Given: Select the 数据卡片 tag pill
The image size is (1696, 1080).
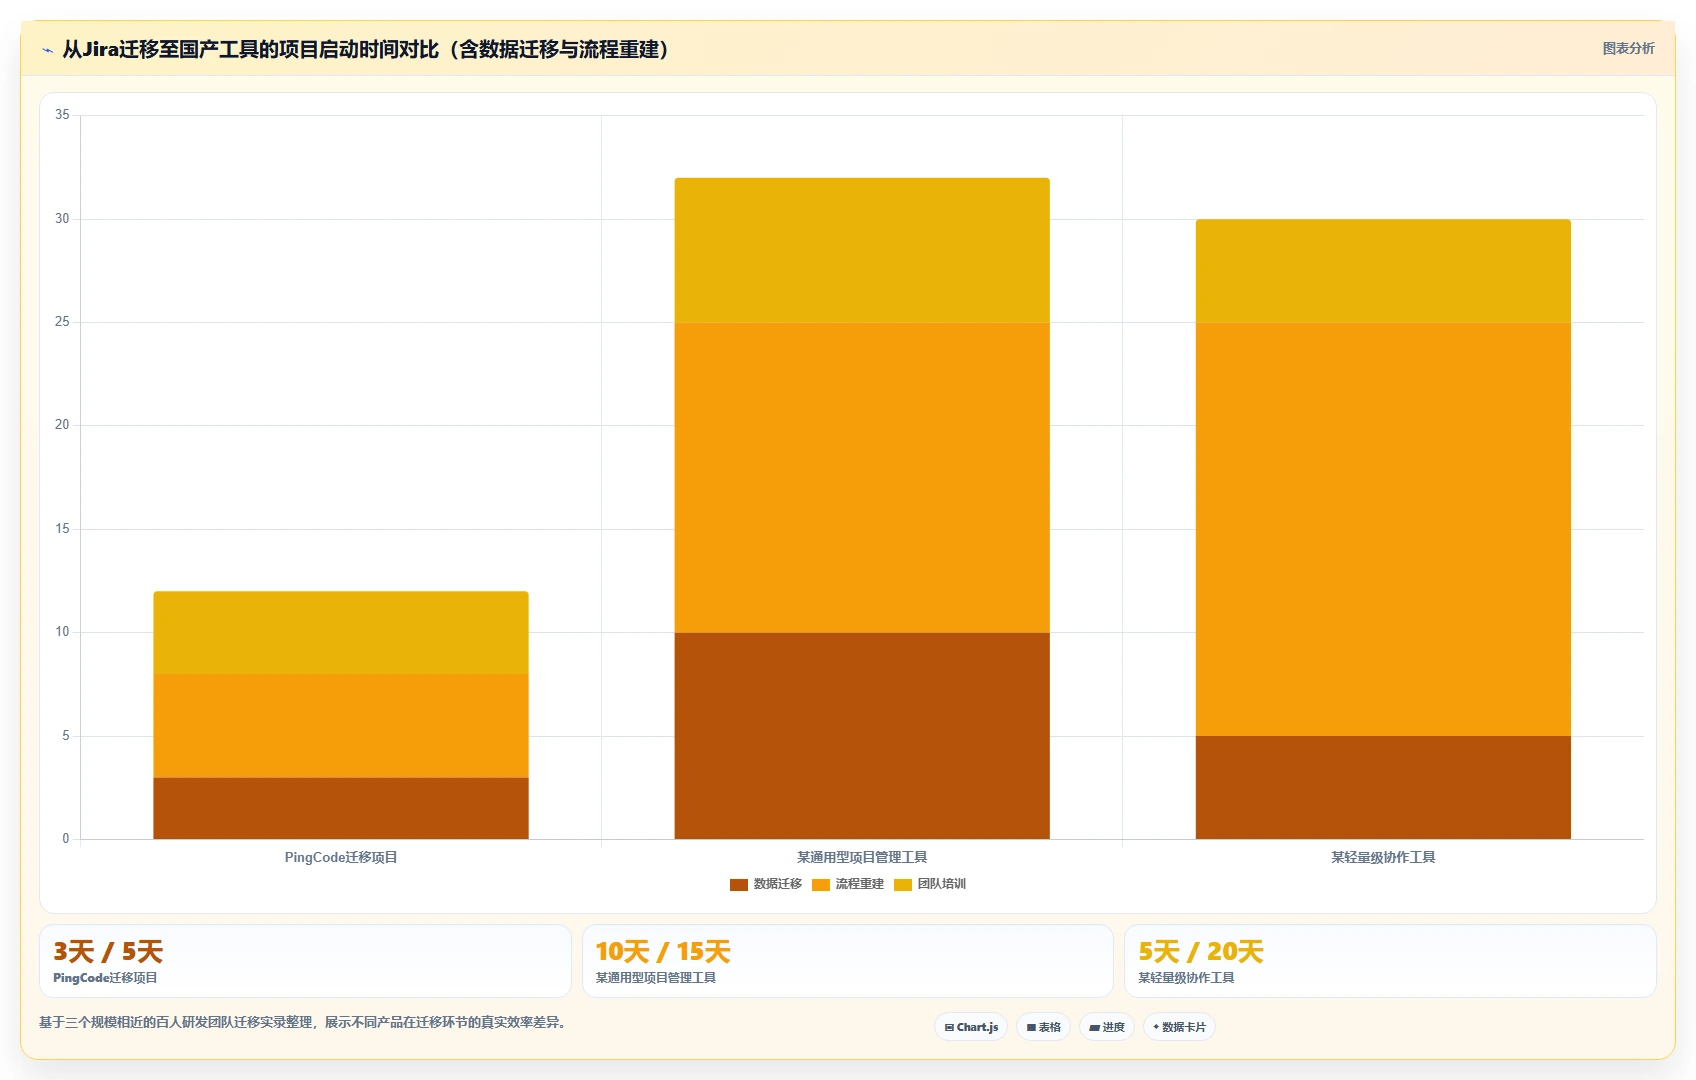Looking at the screenshot, I should point(1179,1027).
